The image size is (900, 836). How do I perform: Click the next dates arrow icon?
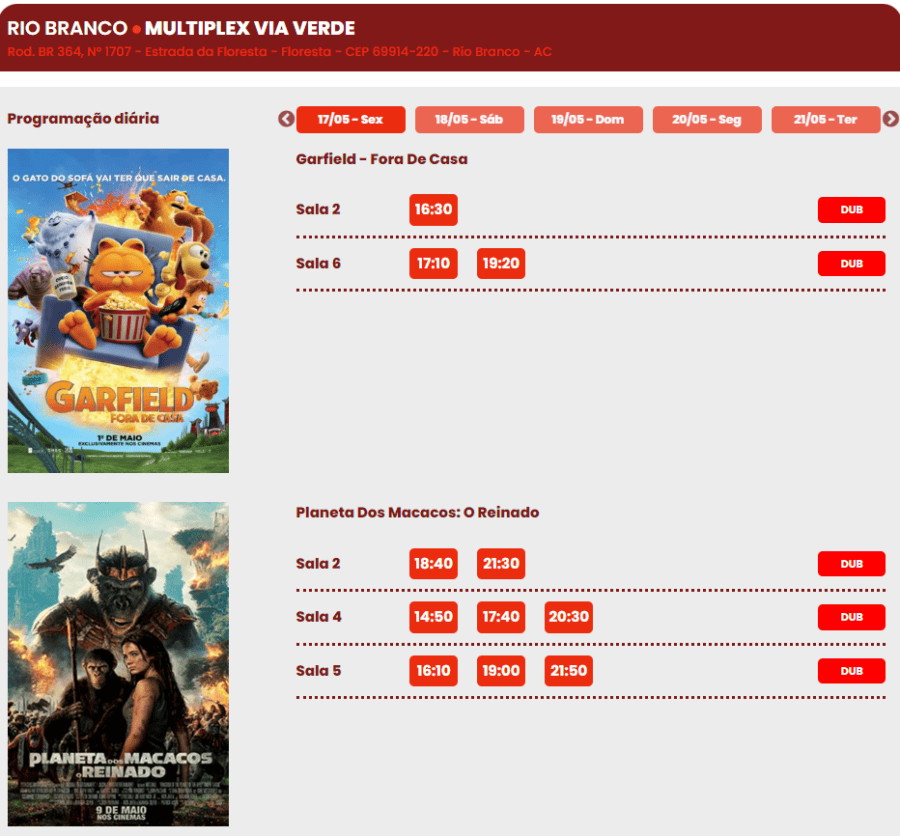coord(890,119)
